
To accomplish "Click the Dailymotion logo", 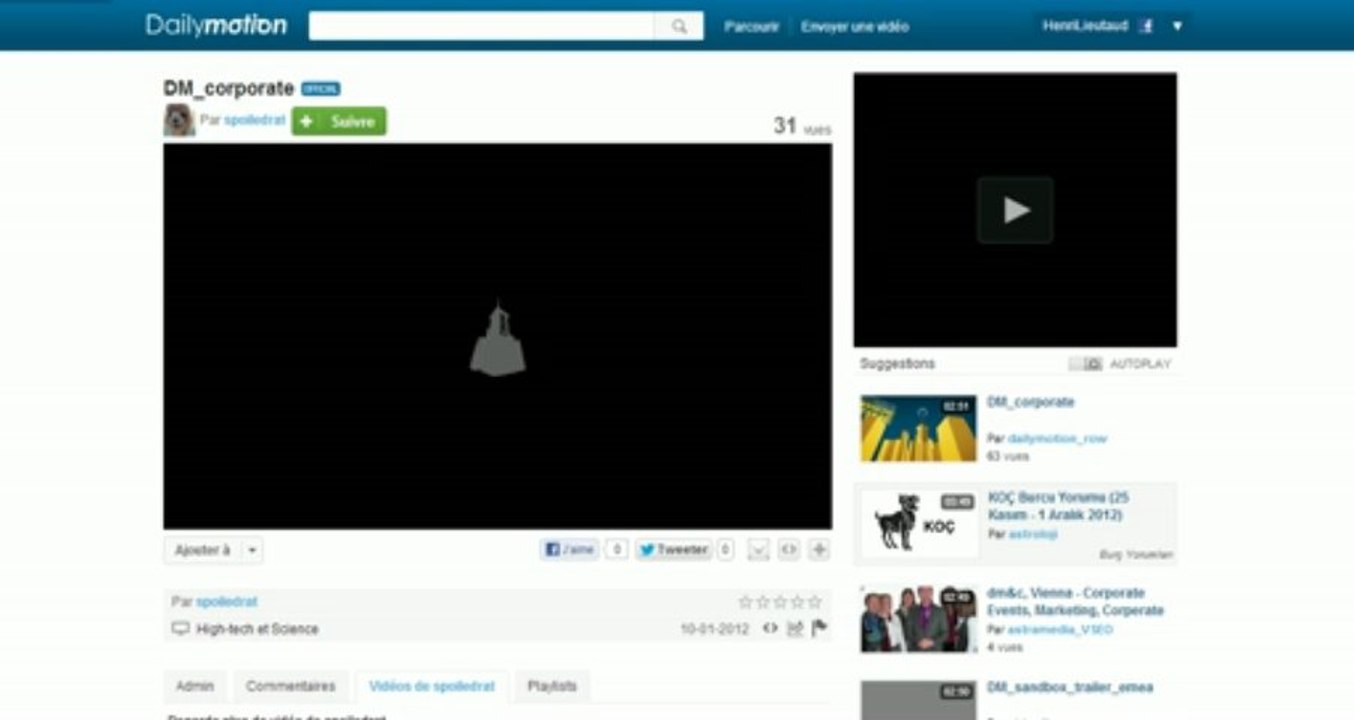I will point(216,25).
